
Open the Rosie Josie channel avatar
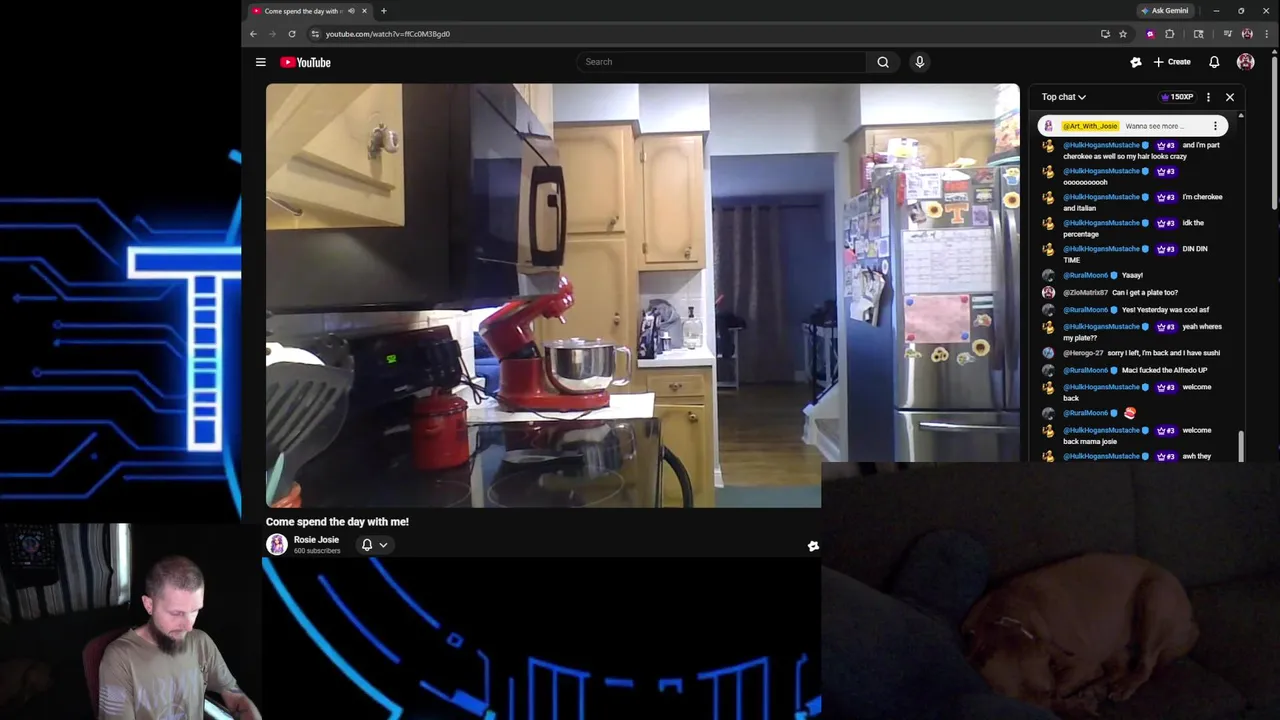tap(277, 544)
